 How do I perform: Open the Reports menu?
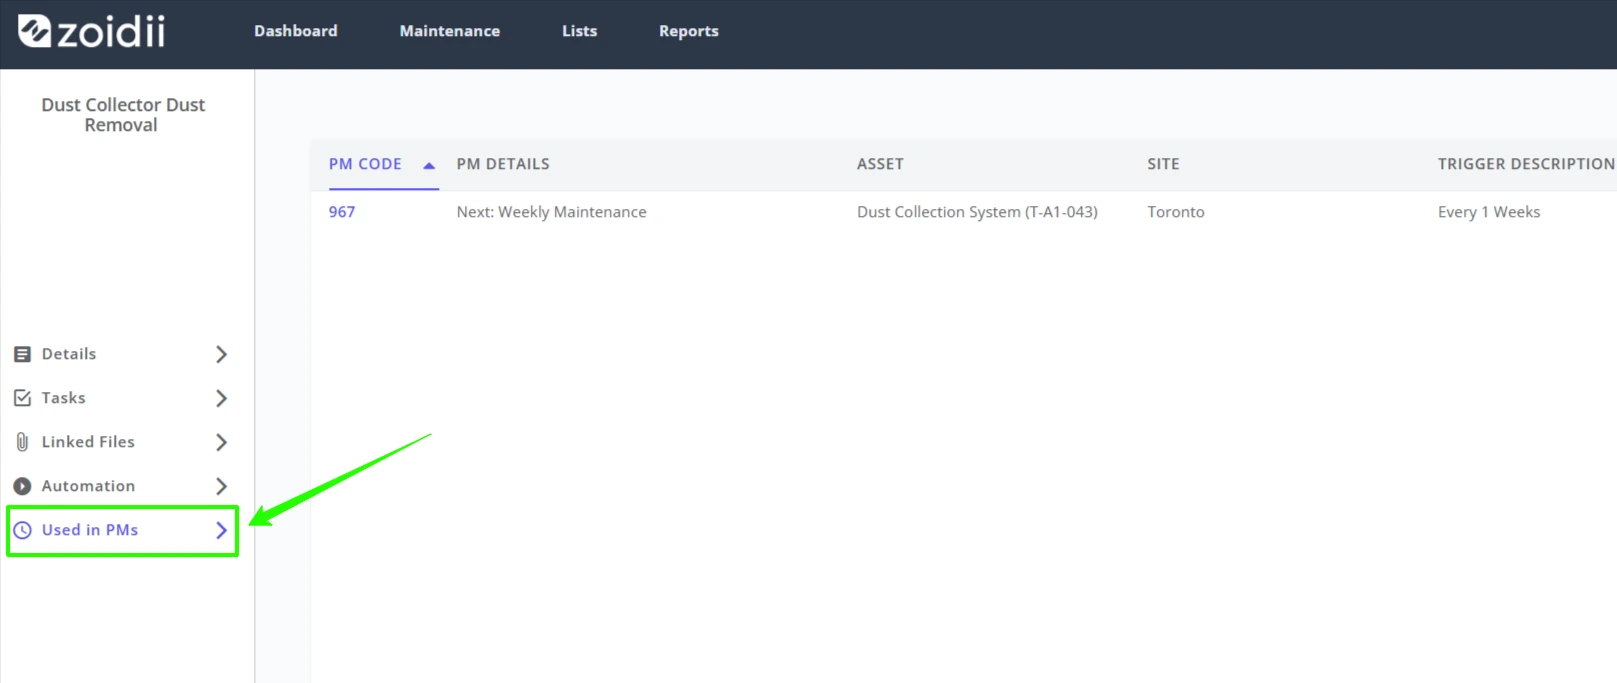(x=689, y=31)
